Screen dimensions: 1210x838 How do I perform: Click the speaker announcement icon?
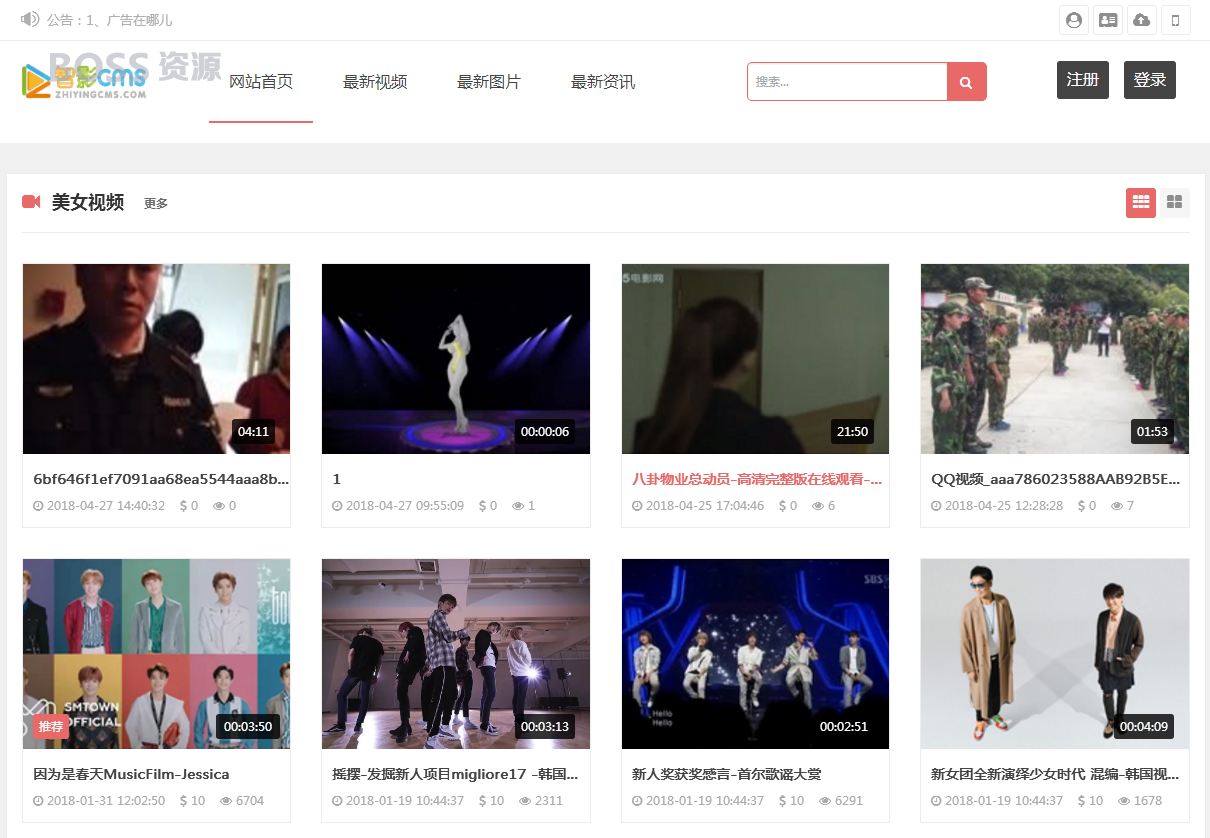pos(29,19)
